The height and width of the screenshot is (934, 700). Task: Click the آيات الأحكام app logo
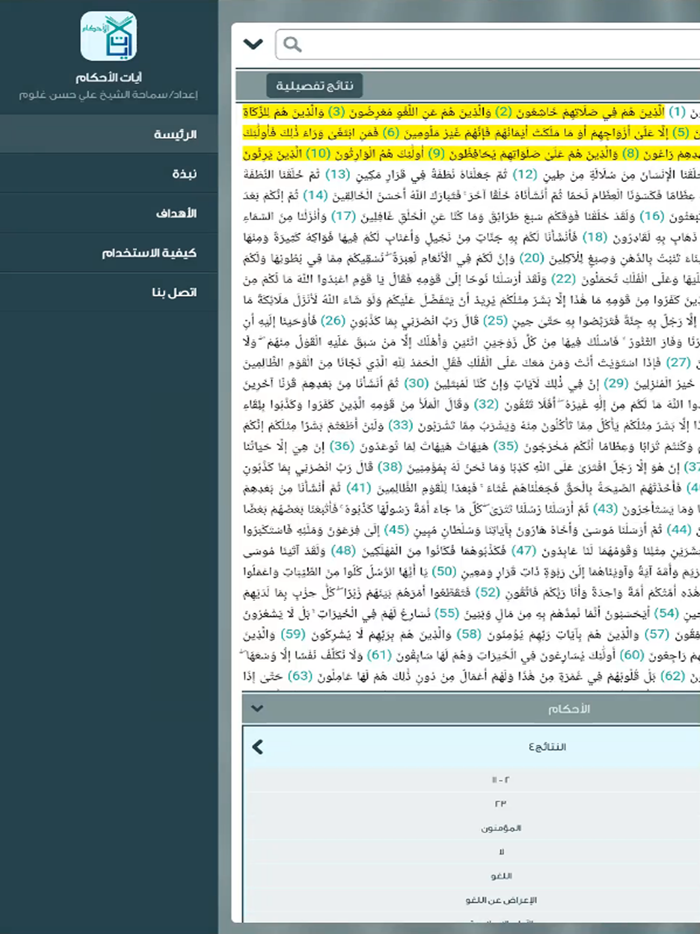pos(108,36)
